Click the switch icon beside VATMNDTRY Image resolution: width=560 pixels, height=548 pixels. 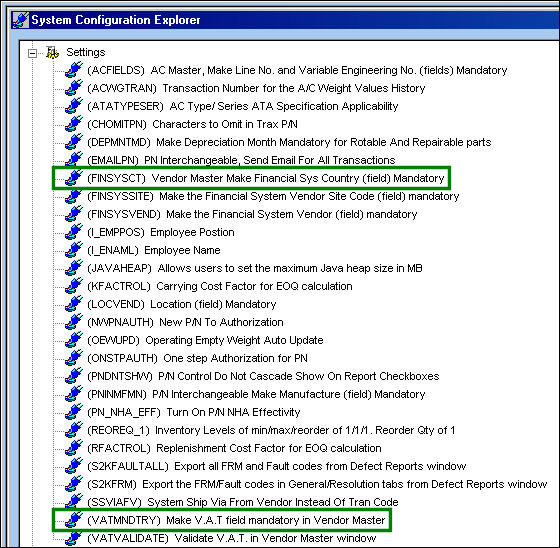click(74, 520)
